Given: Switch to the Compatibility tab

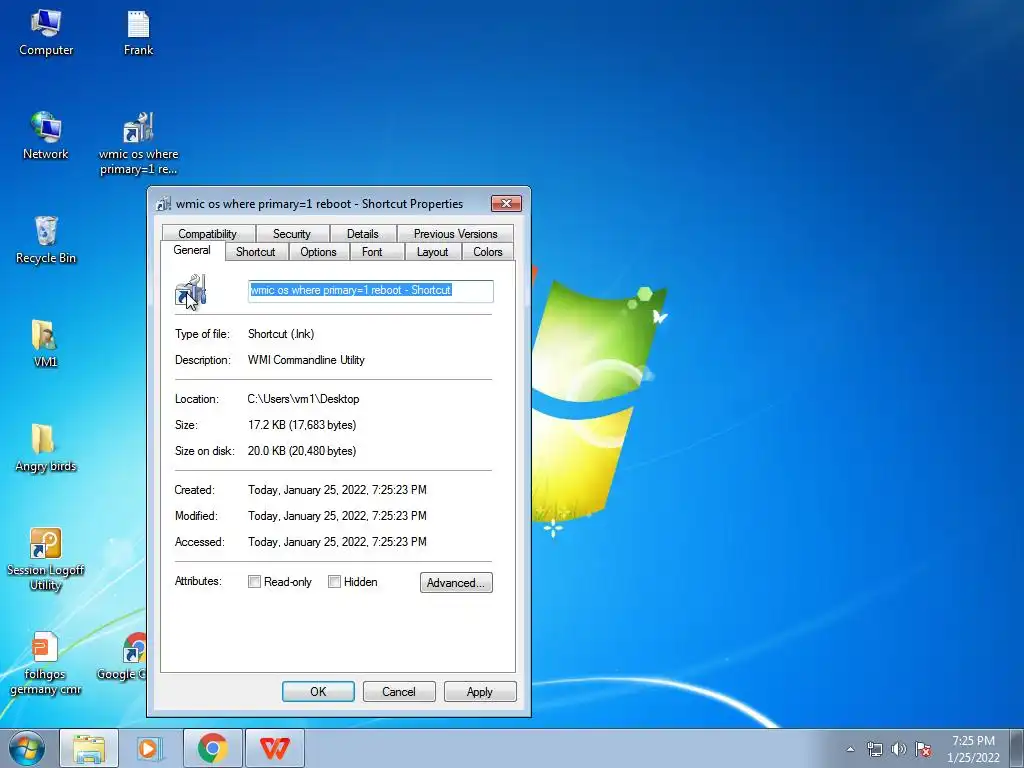Looking at the screenshot, I should pos(208,234).
